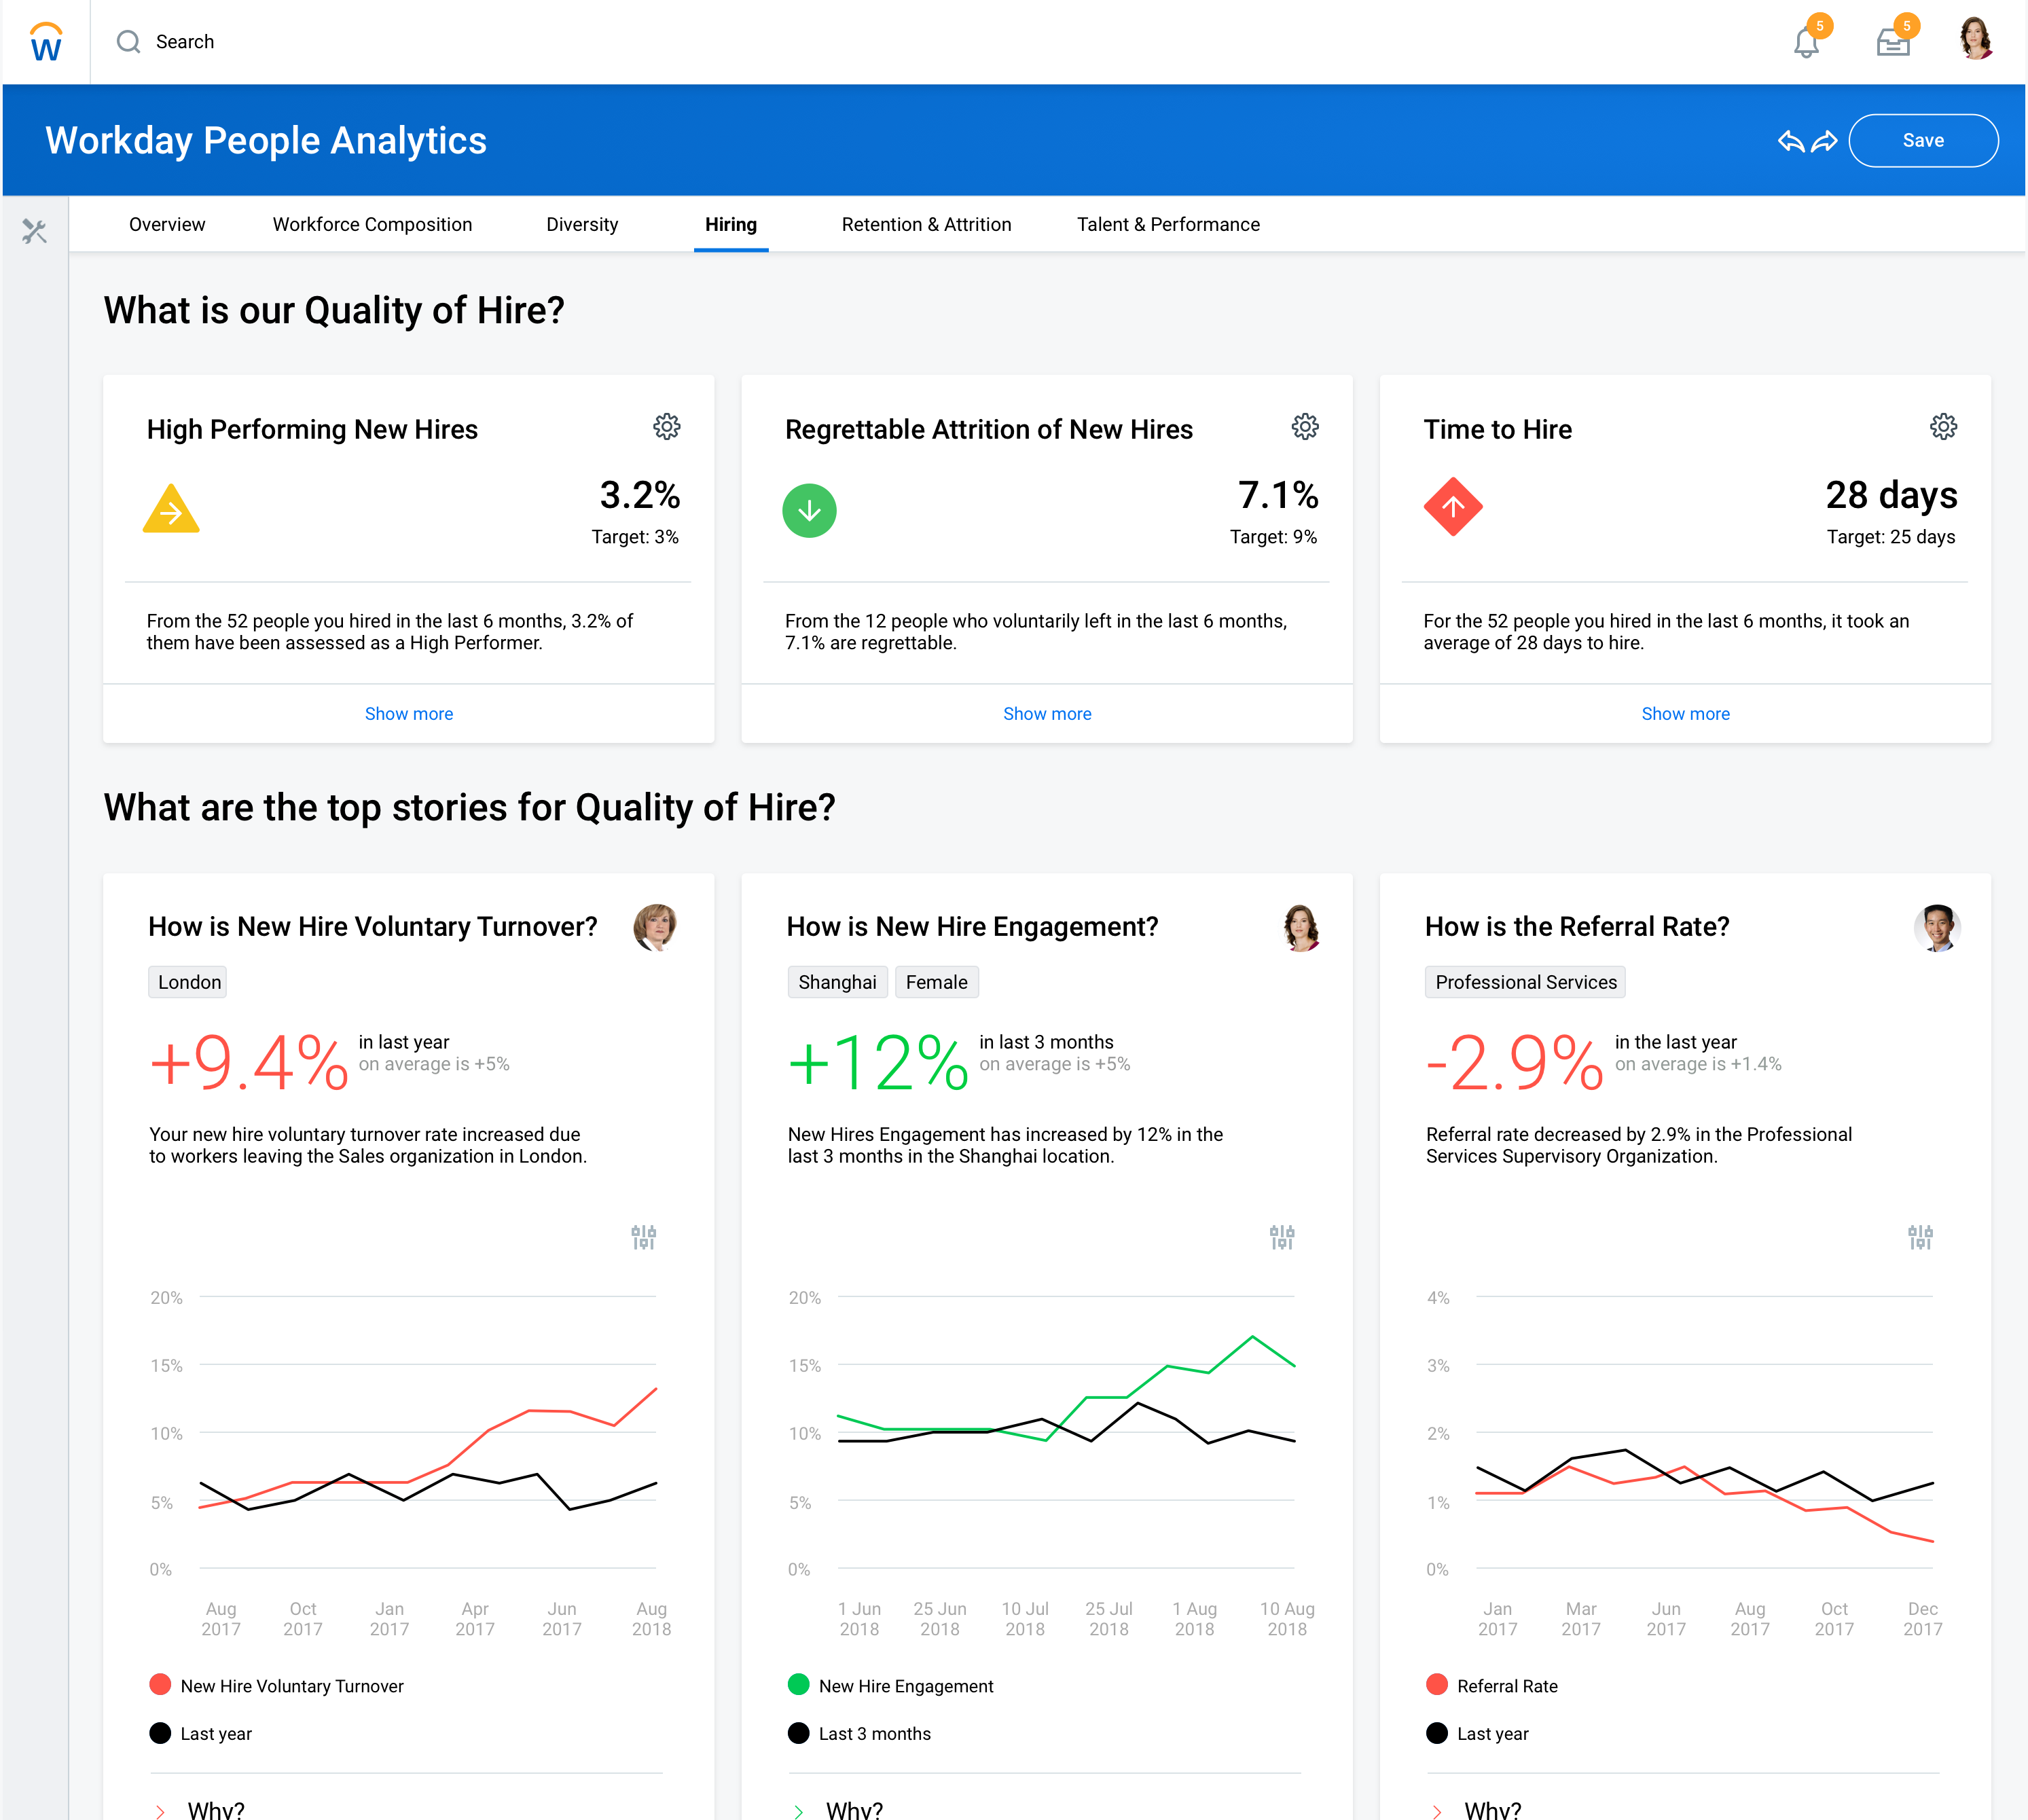
Task: Click the -2.9% referral value
Action: 1514,1062
